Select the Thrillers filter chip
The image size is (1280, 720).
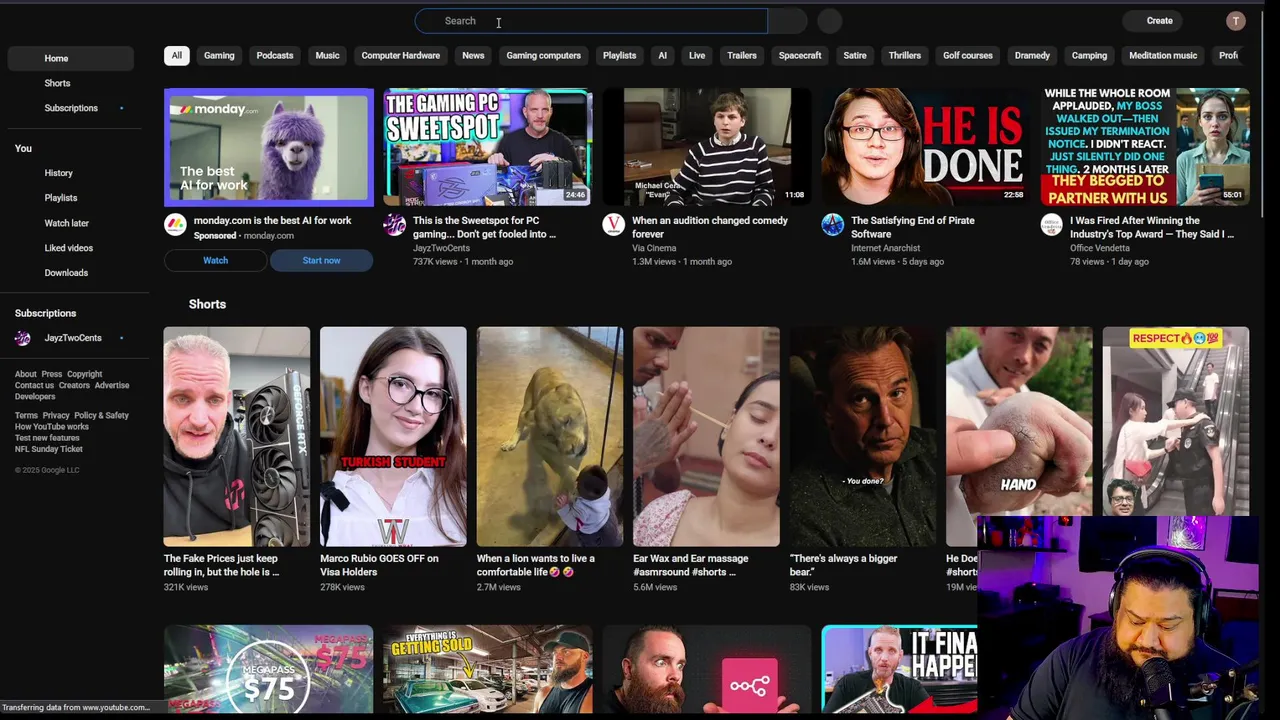[905, 56]
